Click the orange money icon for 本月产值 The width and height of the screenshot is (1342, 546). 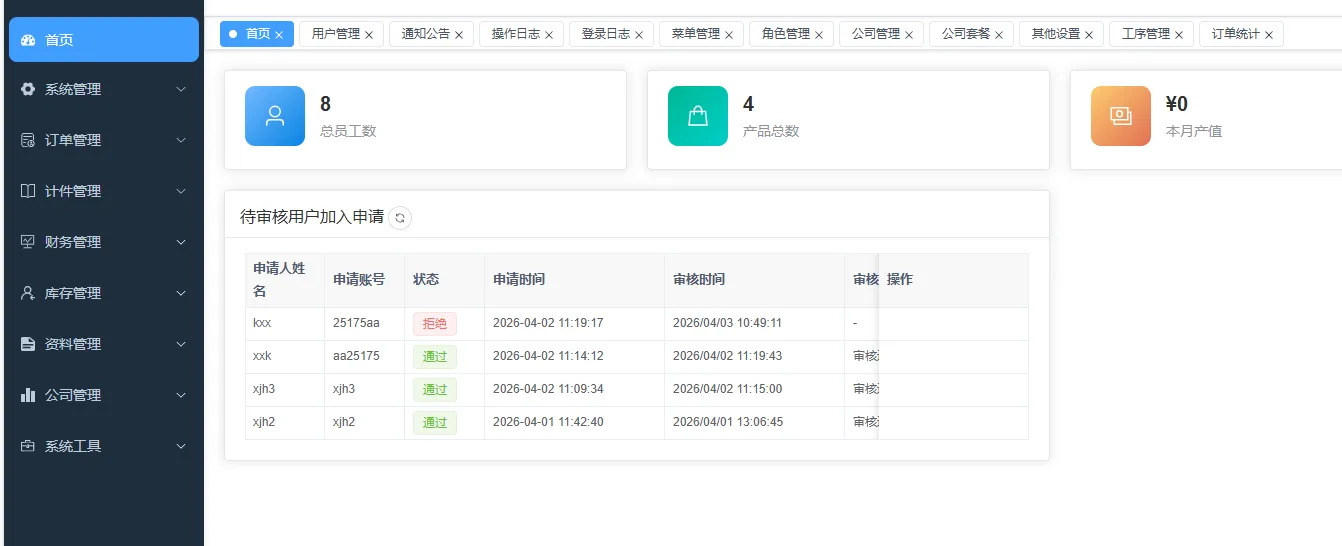coord(1121,116)
